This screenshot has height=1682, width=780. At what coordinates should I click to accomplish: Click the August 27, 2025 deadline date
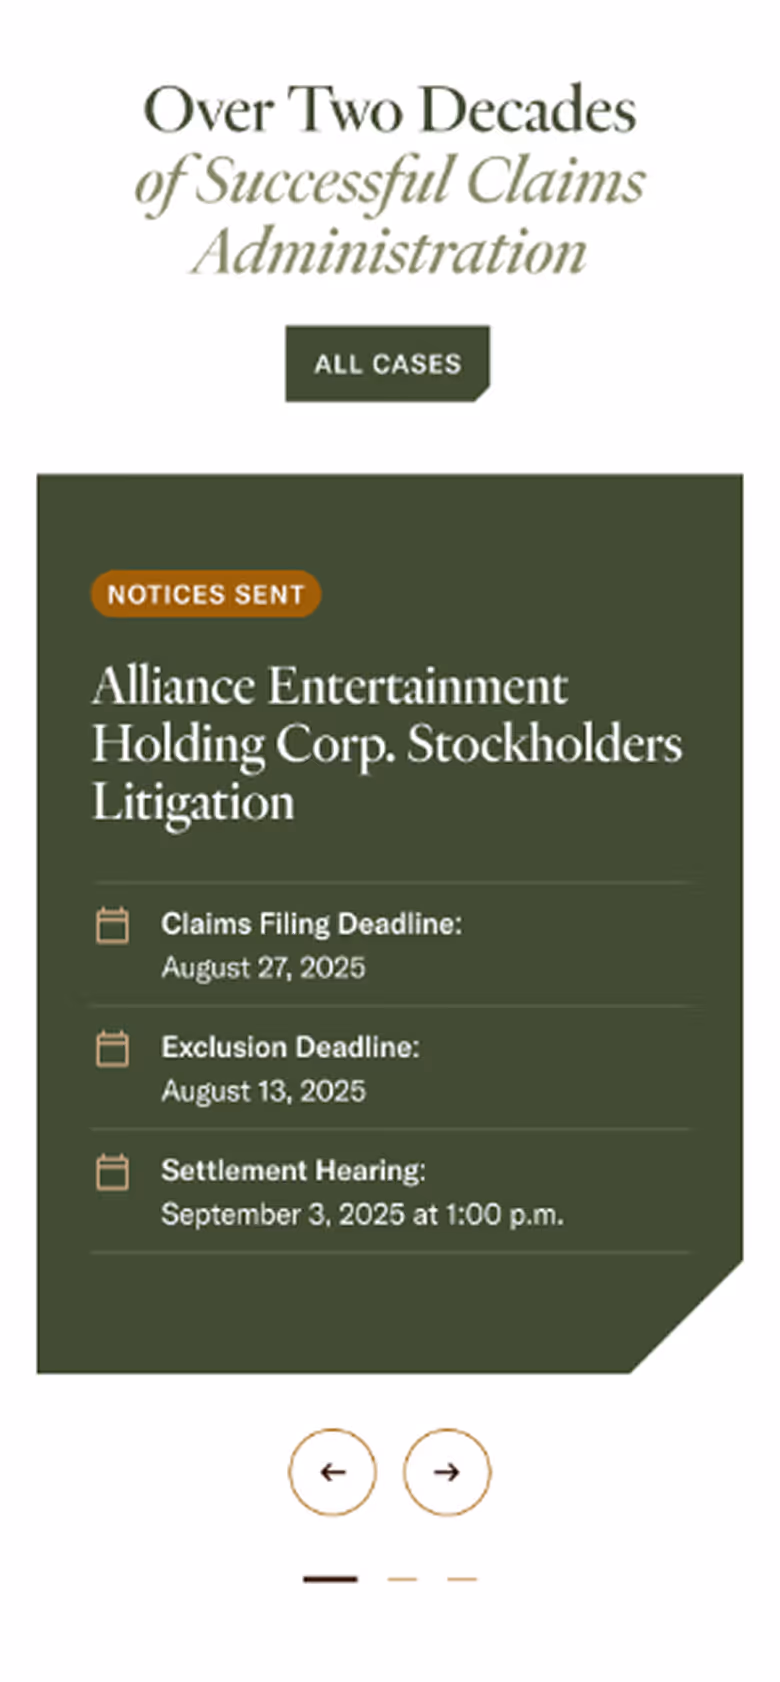[x=263, y=967]
